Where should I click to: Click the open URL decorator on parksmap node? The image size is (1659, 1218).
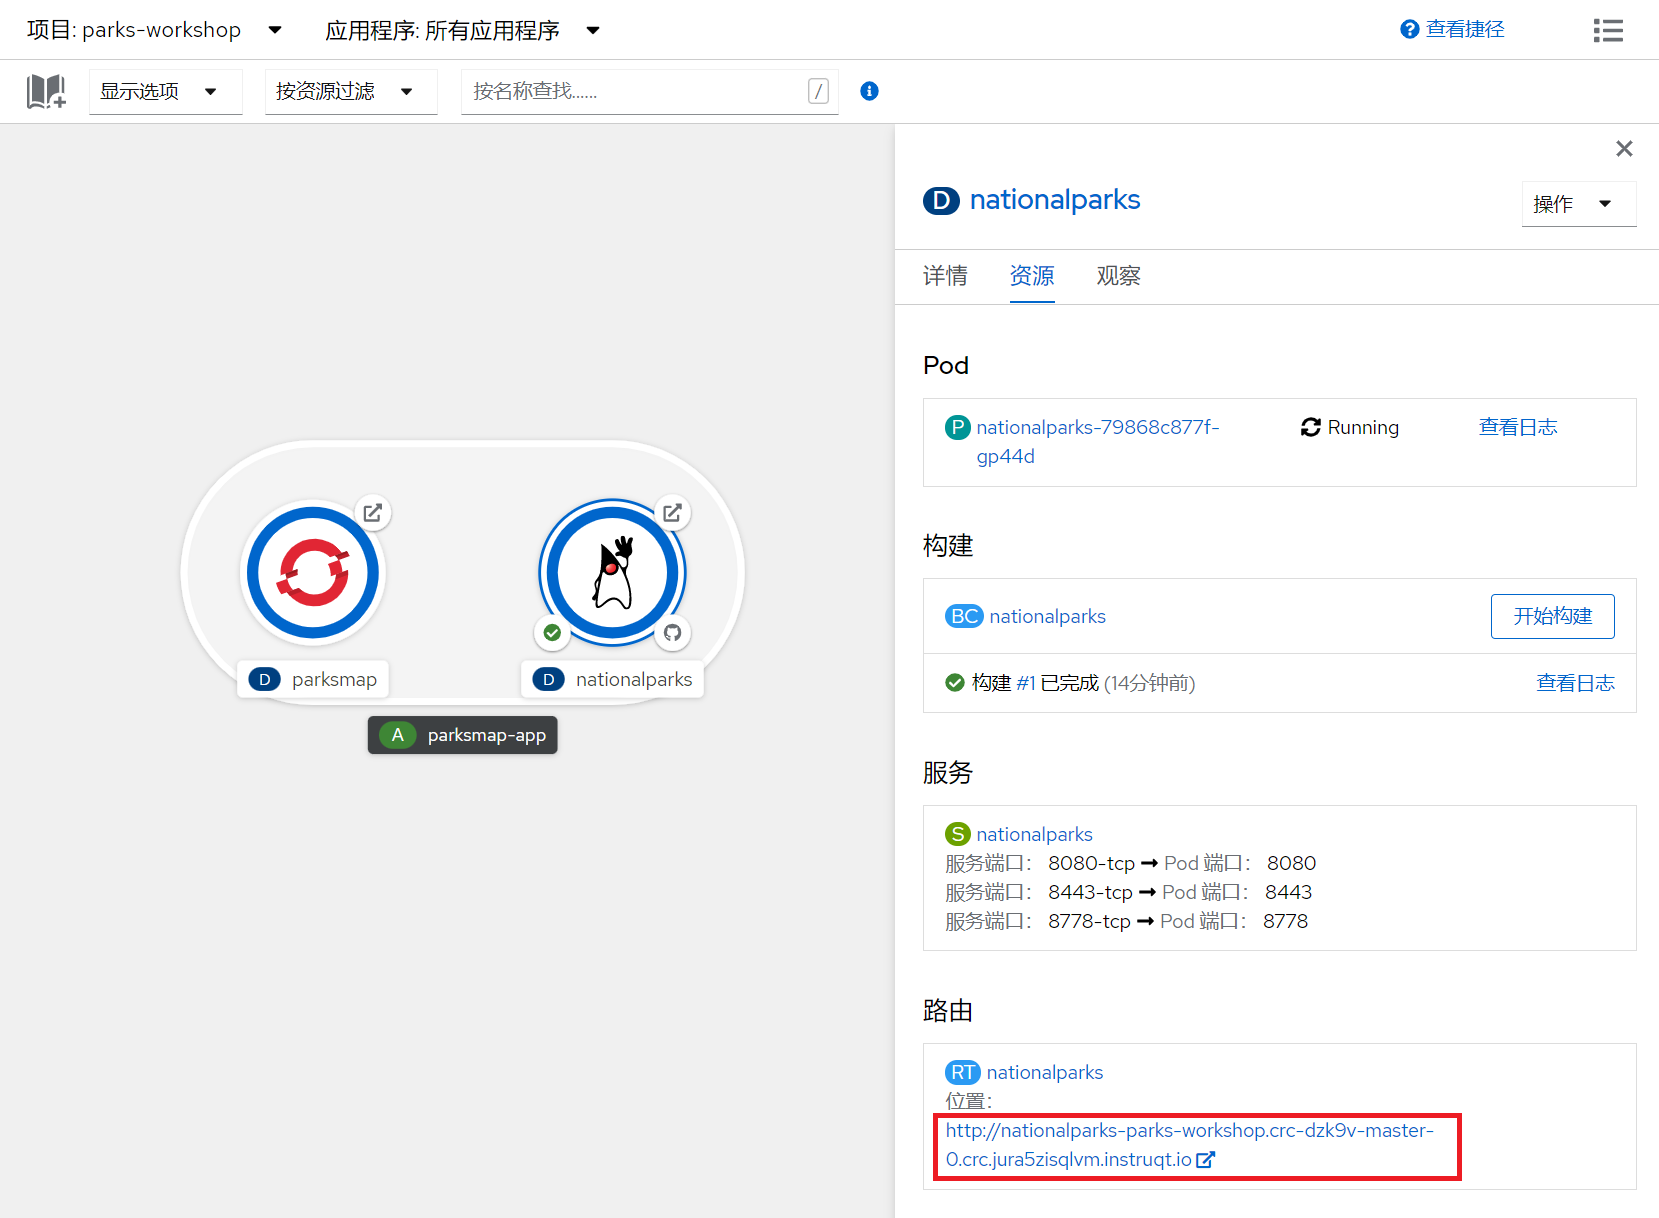[x=372, y=512]
